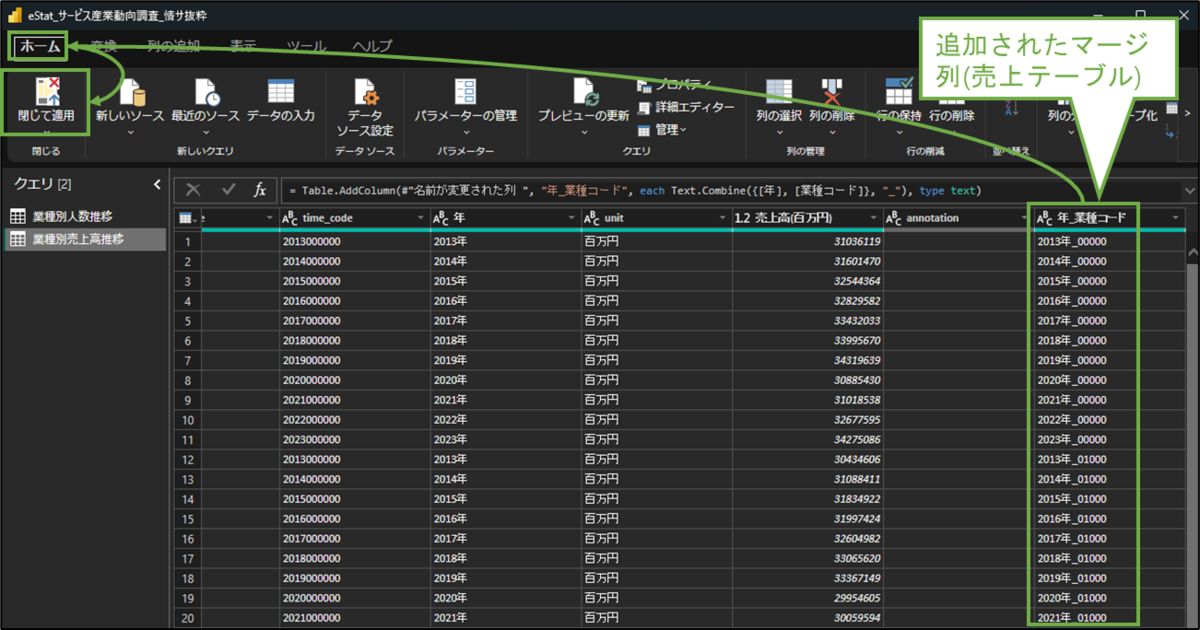Click the Power BI logo in the title bar
The image size is (1200, 630).
15,16
